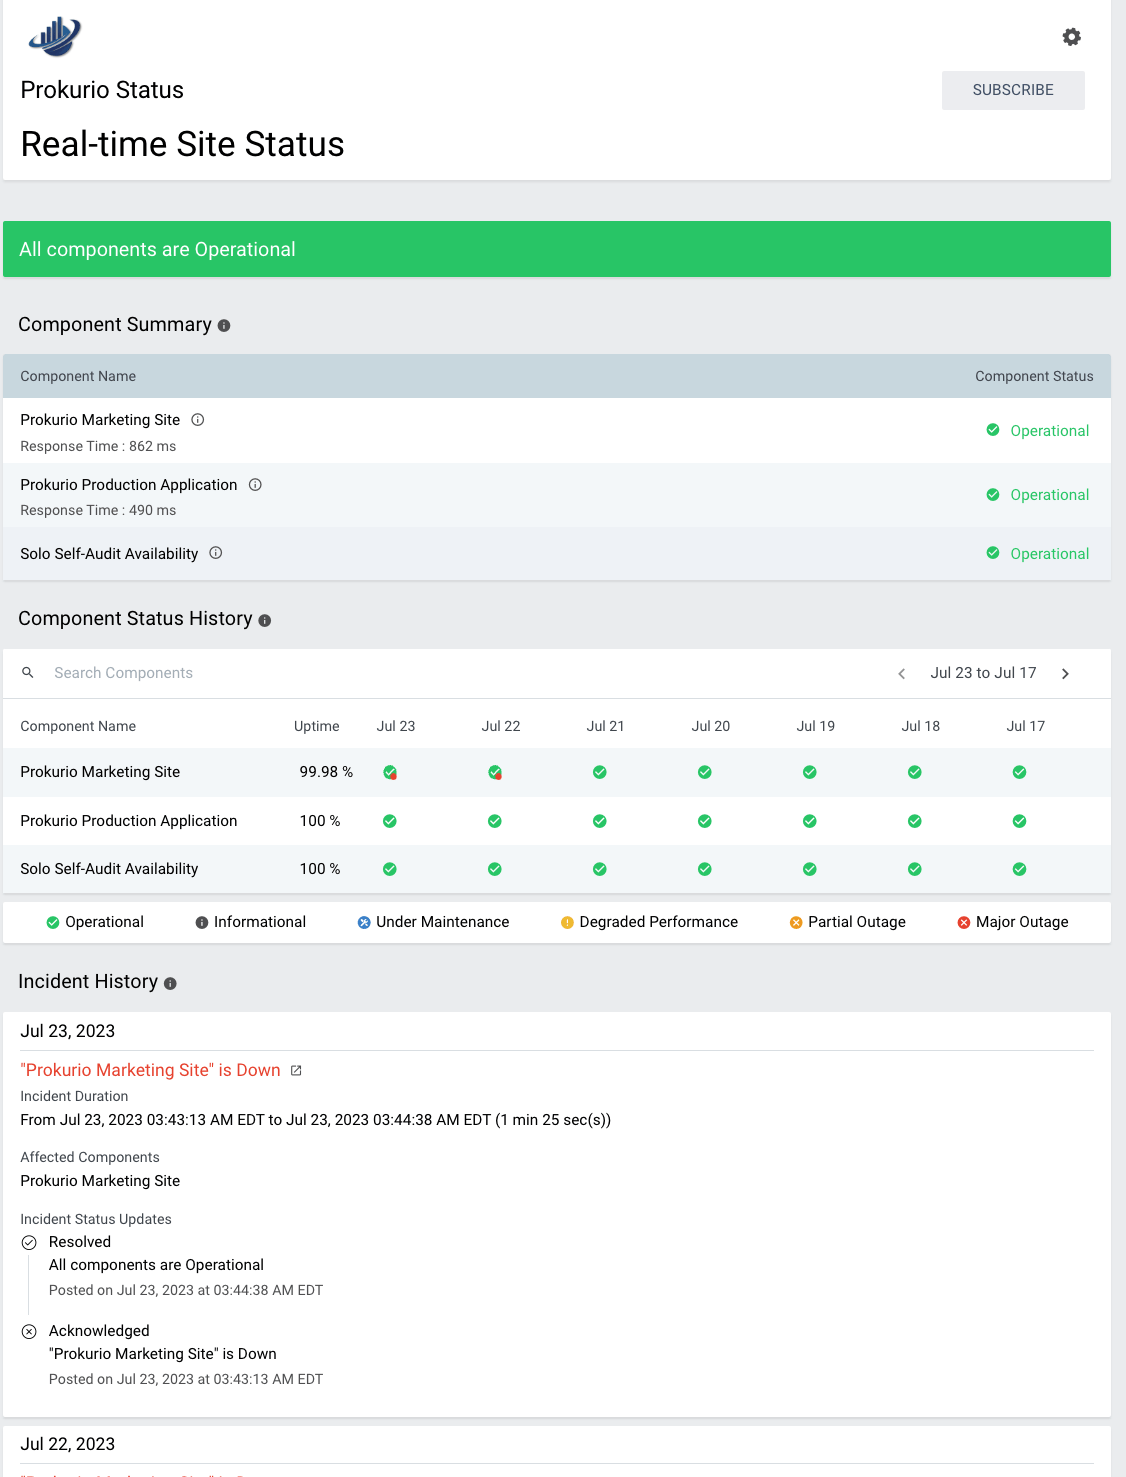
Task: Show info for Prokurio Production Application component
Action: pyautogui.click(x=255, y=485)
